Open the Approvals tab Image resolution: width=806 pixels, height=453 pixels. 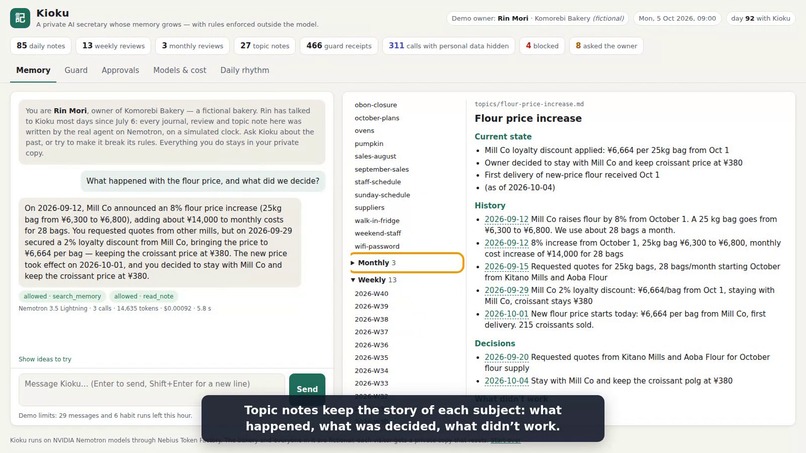point(120,70)
